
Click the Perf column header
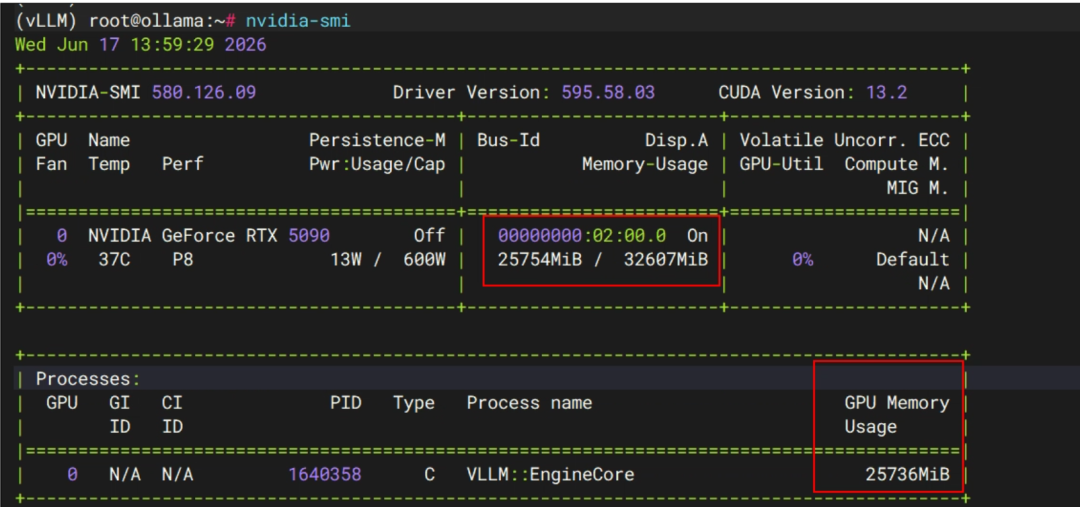point(183,165)
